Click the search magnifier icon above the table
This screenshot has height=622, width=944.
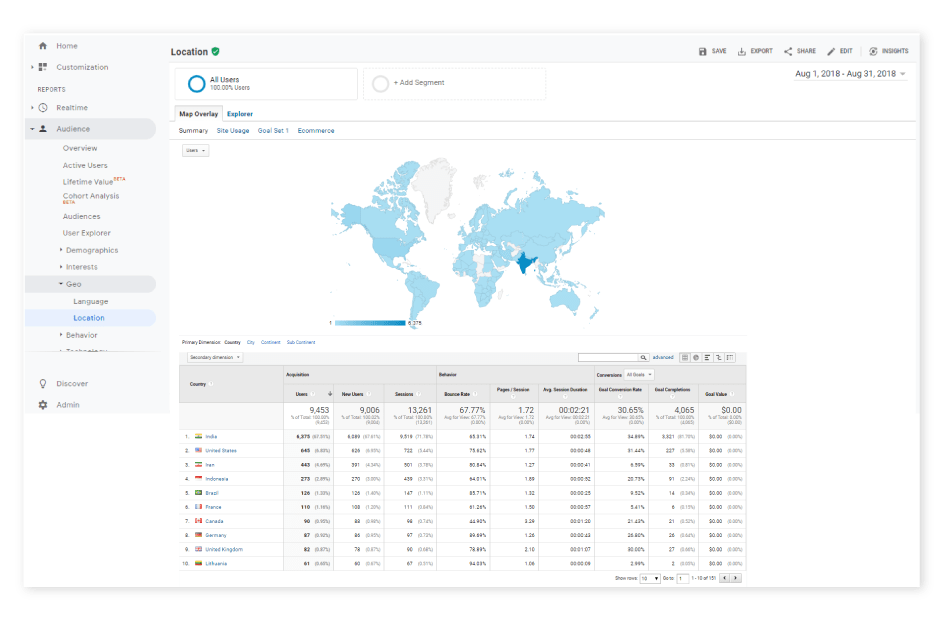coord(644,358)
